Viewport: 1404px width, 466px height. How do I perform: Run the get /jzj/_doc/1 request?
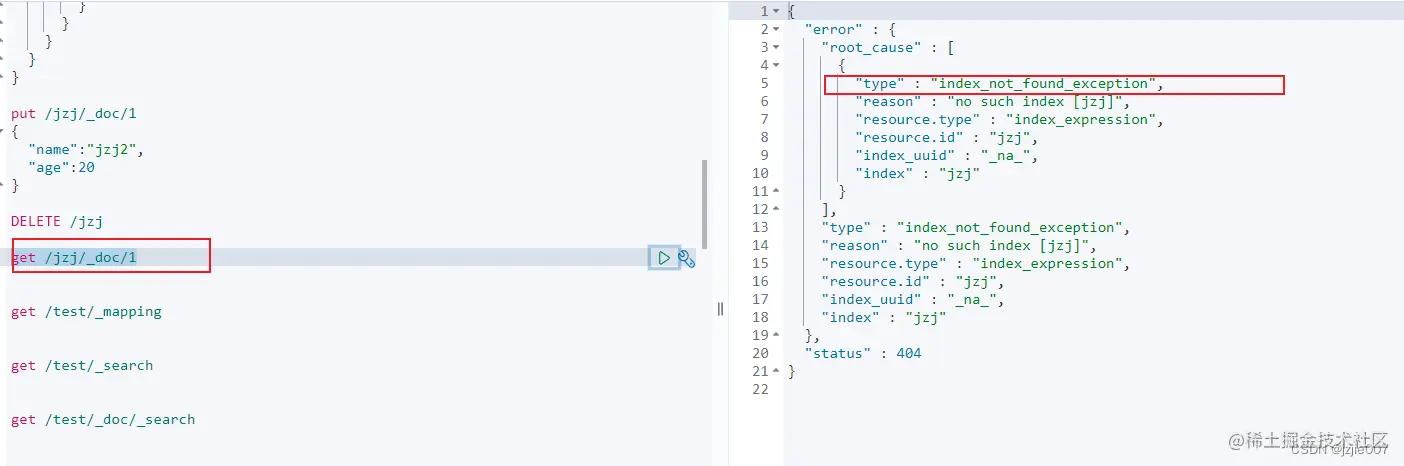click(x=664, y=258)
